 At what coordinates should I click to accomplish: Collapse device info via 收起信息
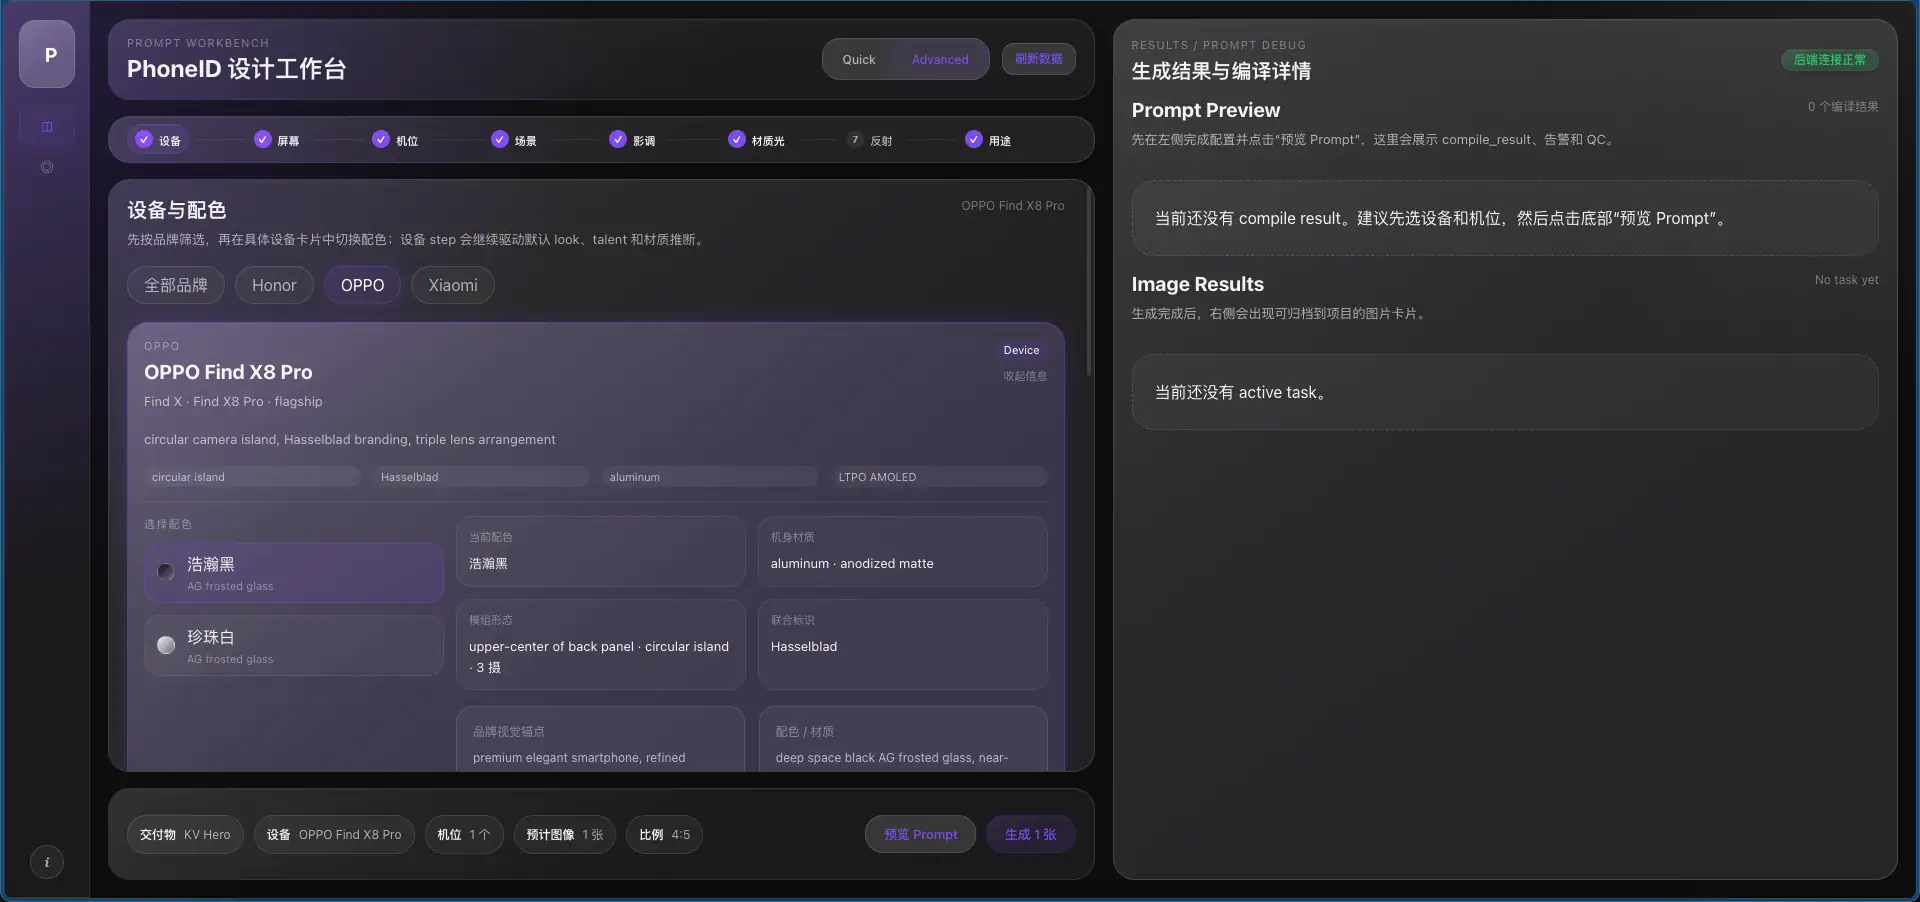[1025, 376]
